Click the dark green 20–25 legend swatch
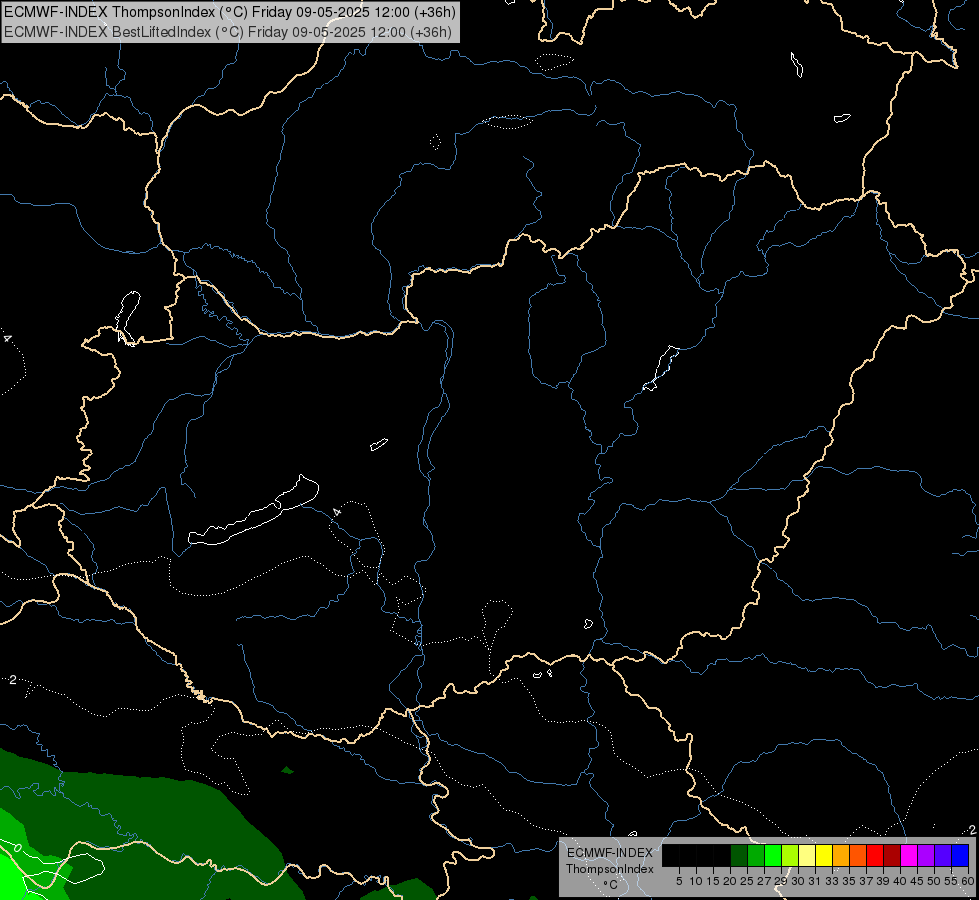This screenshot has width=979, height=900. (739, 856)
